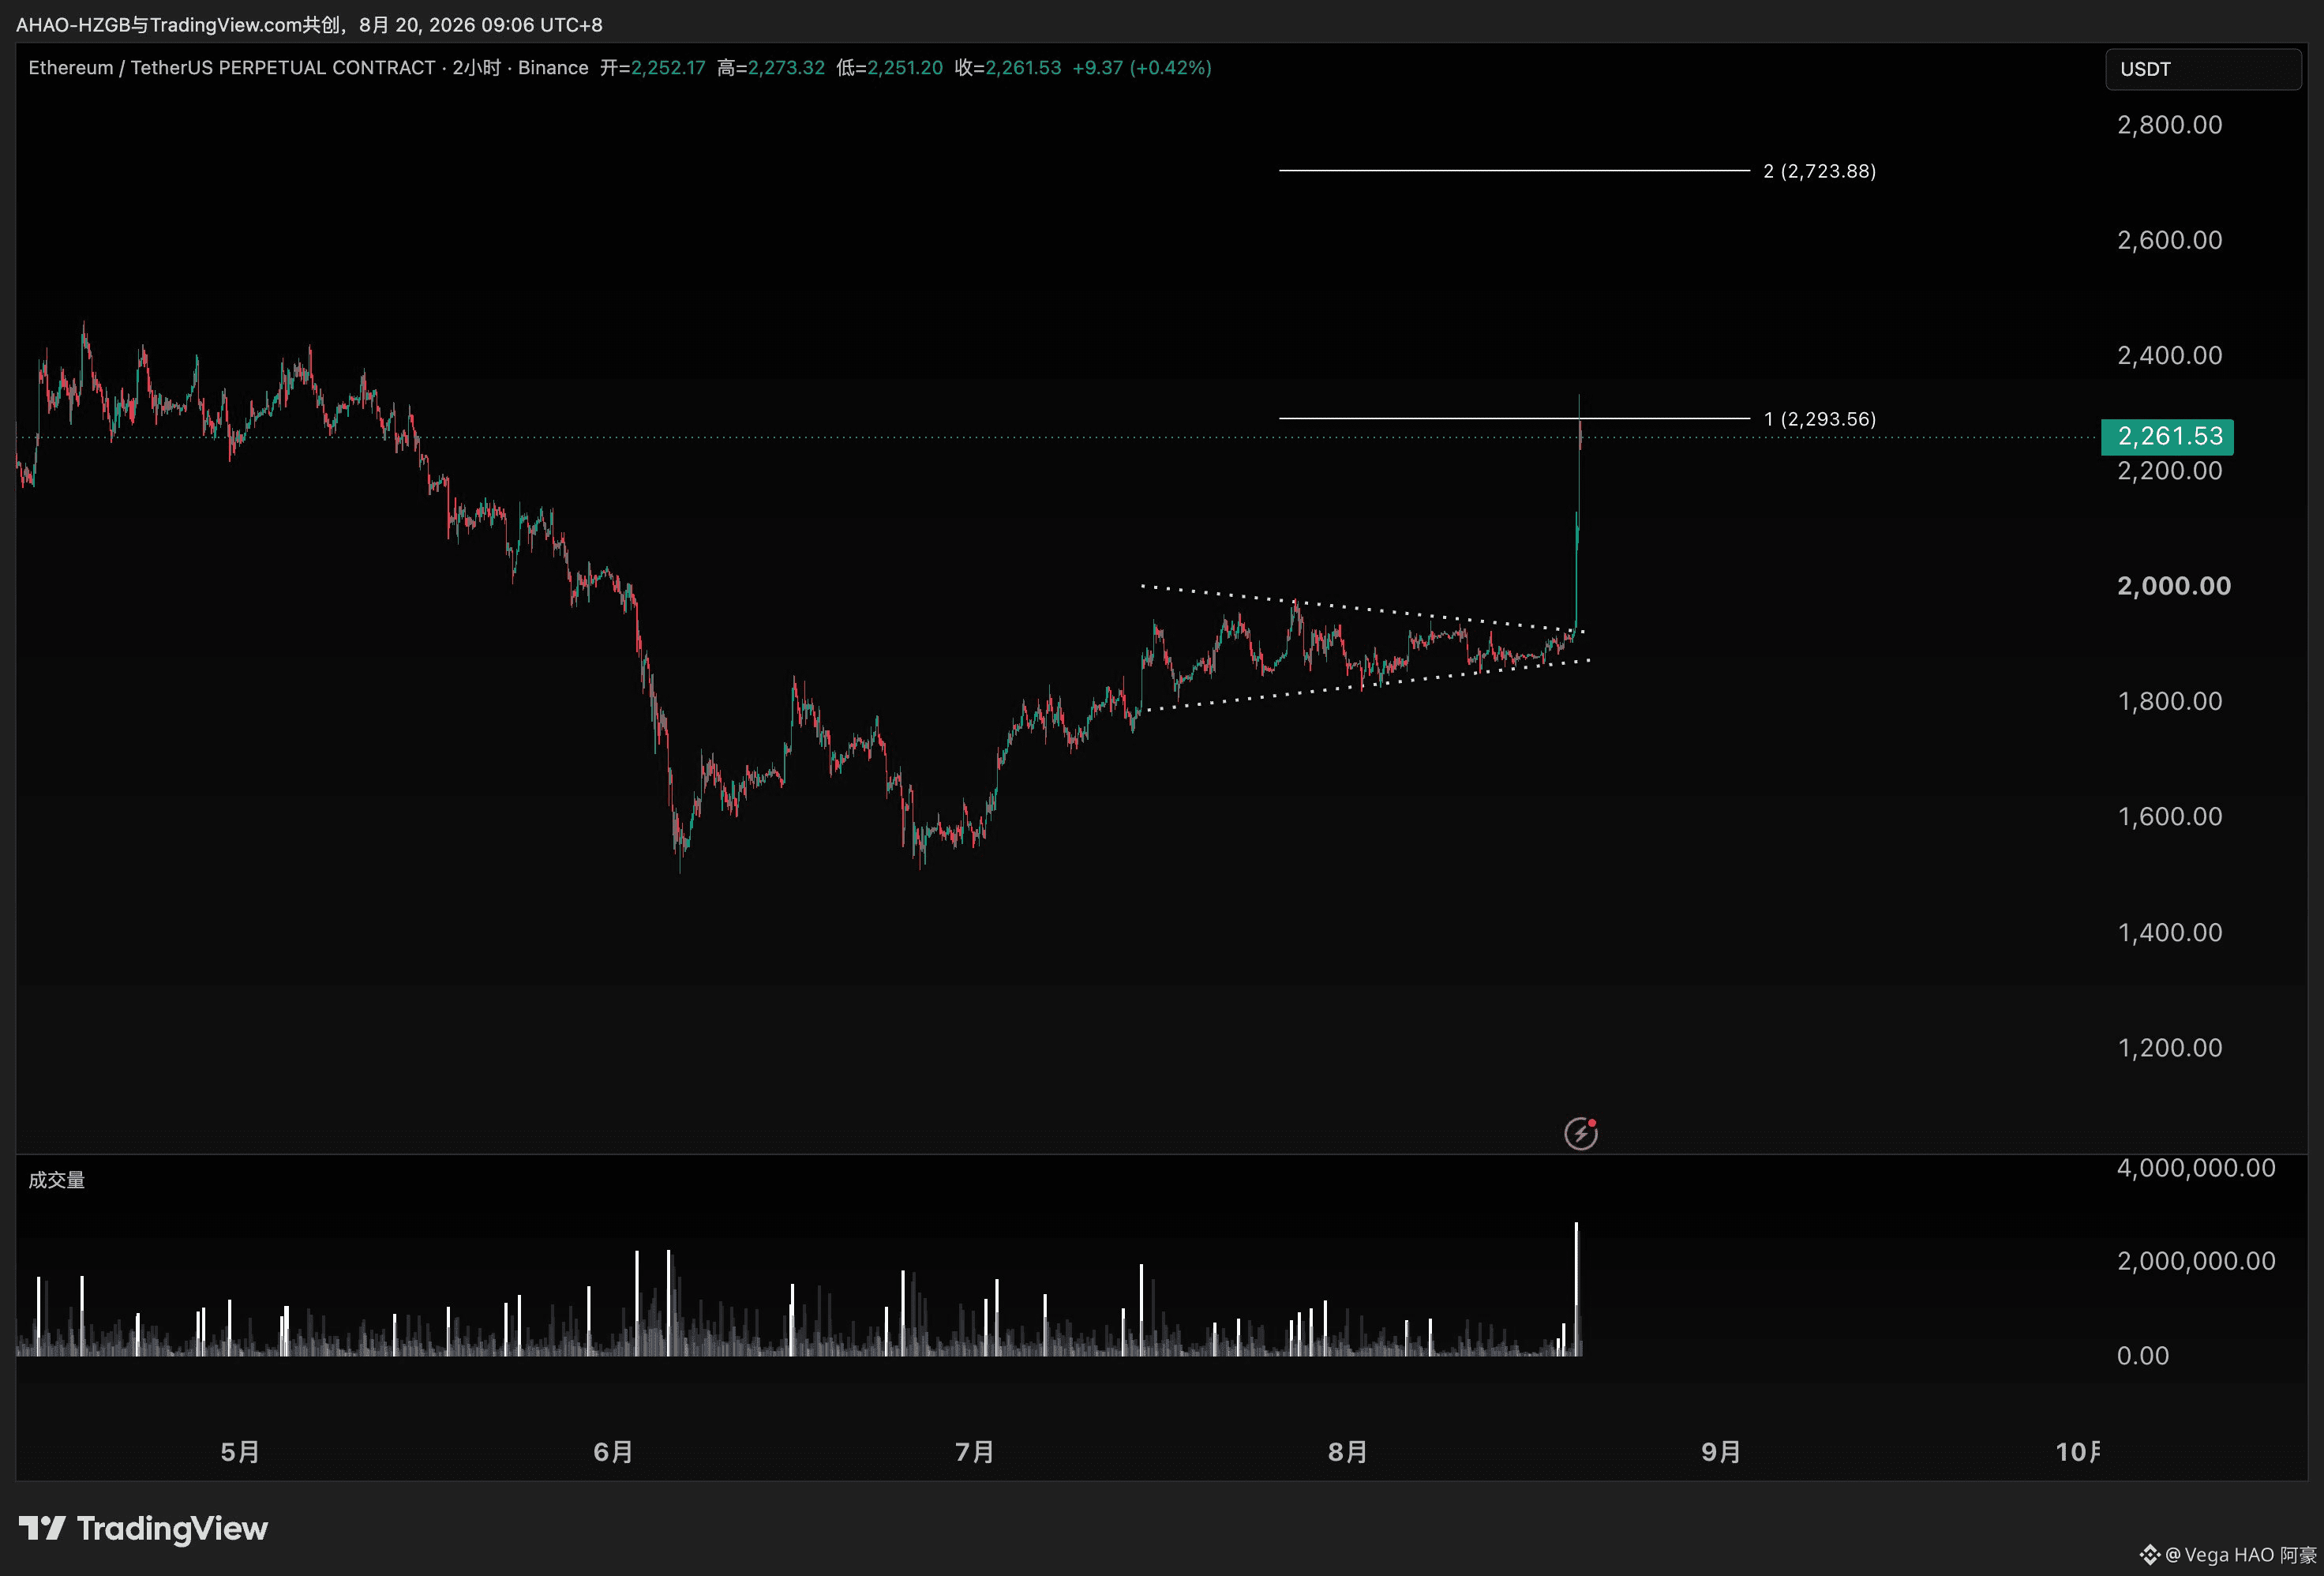
Task: Click the green current price tag 2,261.53
Action: tap(2168, 437)
